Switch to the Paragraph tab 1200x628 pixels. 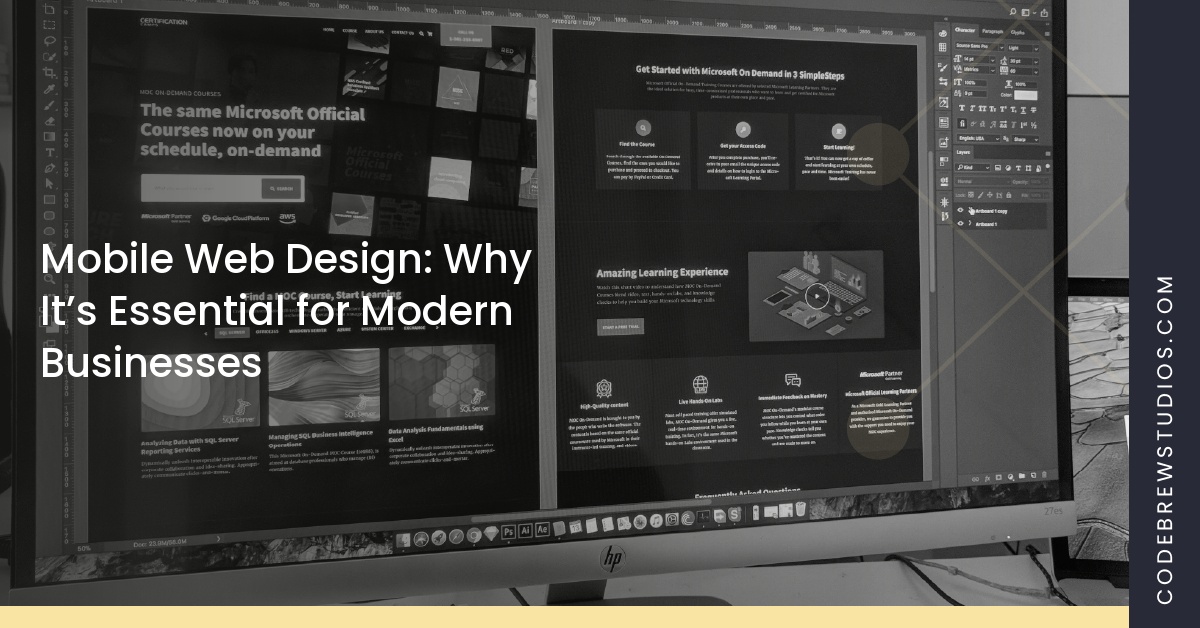[990, 31]
